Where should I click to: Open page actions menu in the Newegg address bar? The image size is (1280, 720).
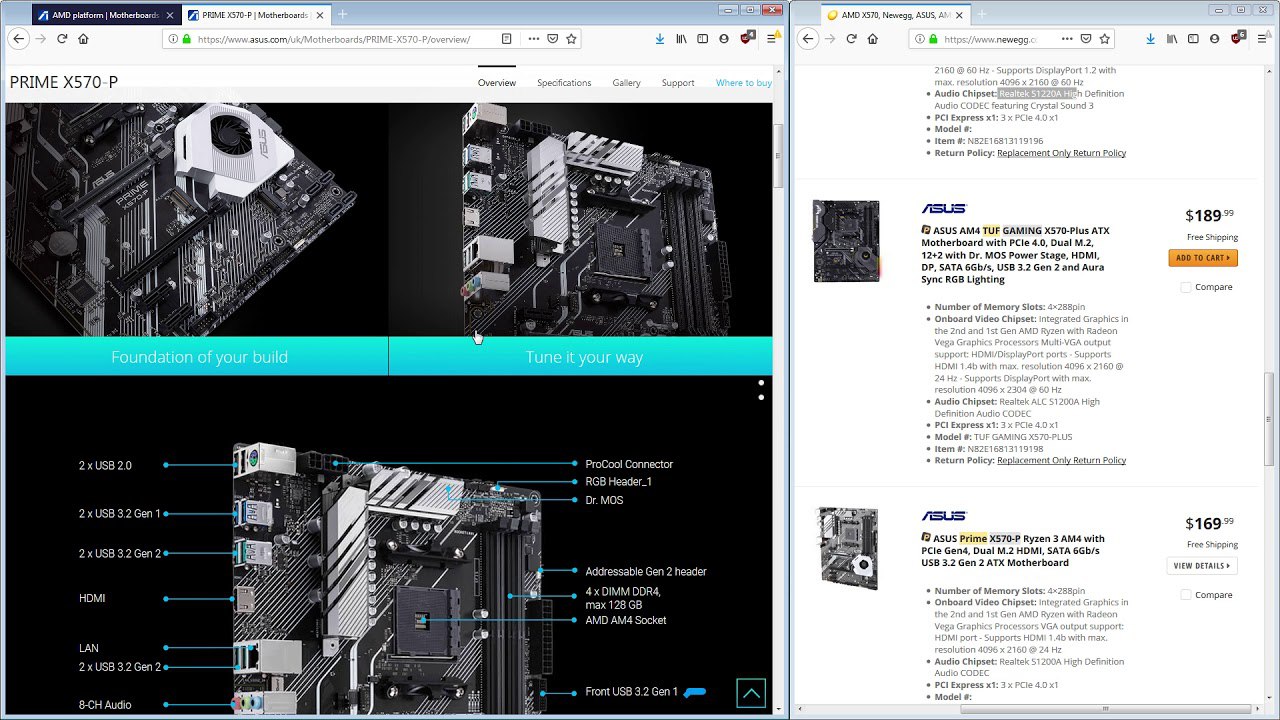tap(1068, 39)
